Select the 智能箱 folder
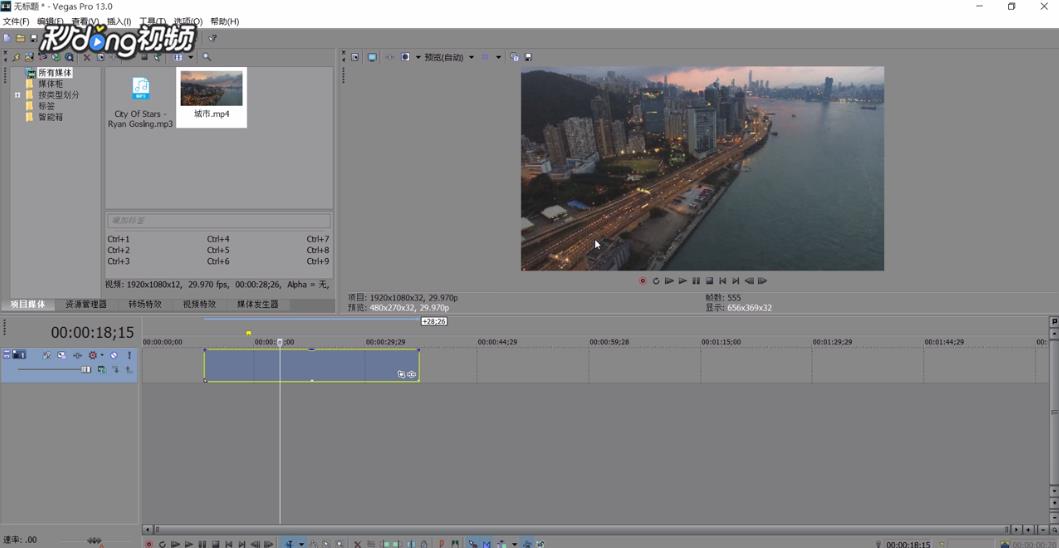The height and width of the screenshot is (548, 1059). coord(51,117)
